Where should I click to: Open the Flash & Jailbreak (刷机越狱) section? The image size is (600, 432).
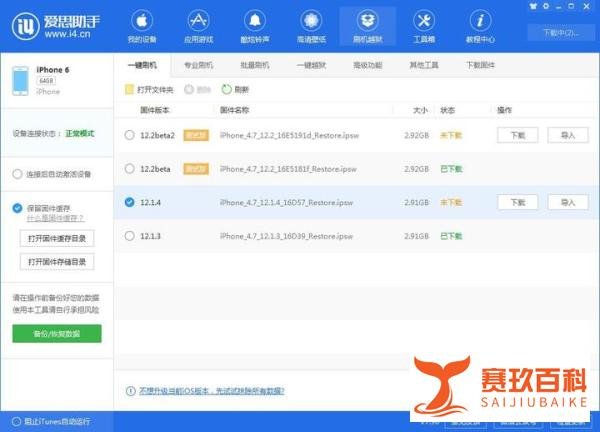point(367,27)
